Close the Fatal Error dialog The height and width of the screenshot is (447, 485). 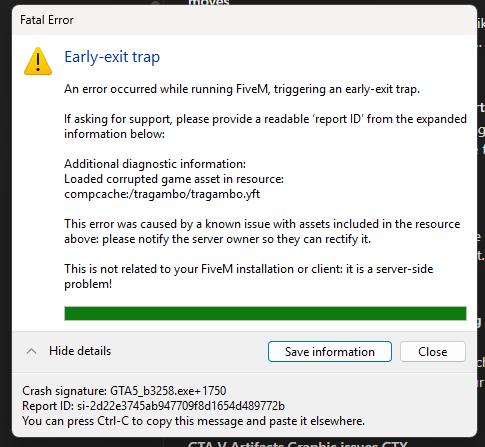point(433,352)
